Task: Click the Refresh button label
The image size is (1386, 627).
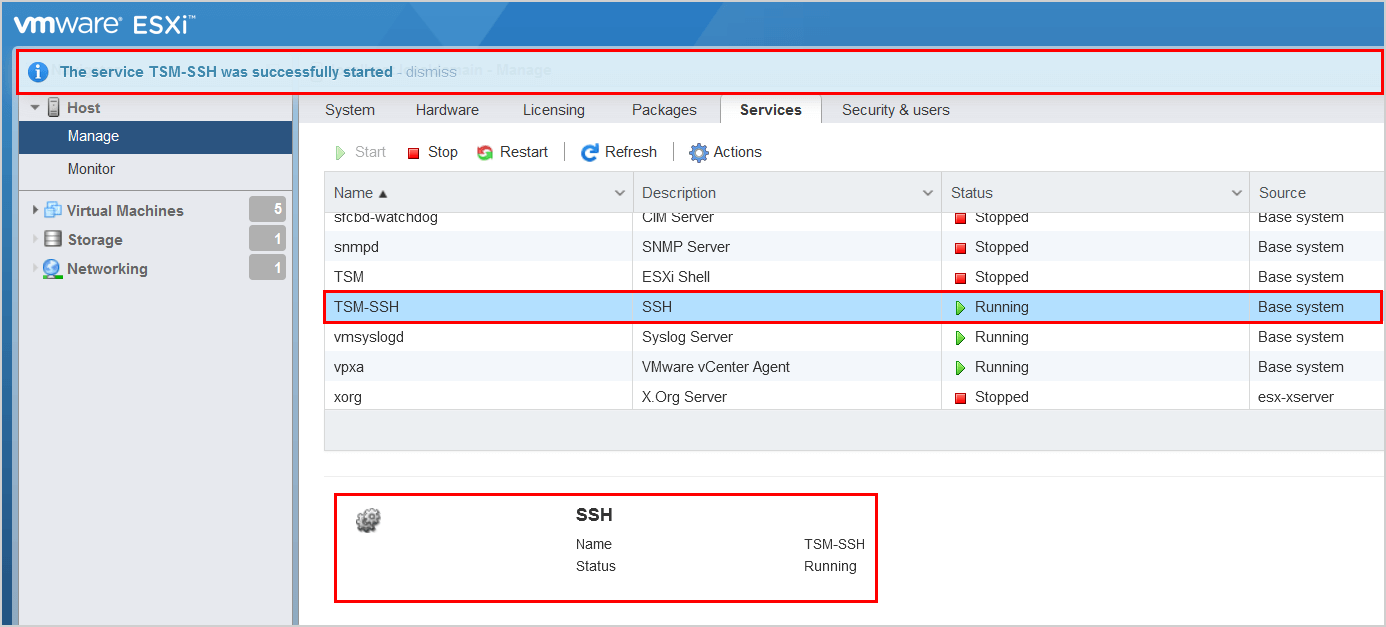Action: click(631, 152)
